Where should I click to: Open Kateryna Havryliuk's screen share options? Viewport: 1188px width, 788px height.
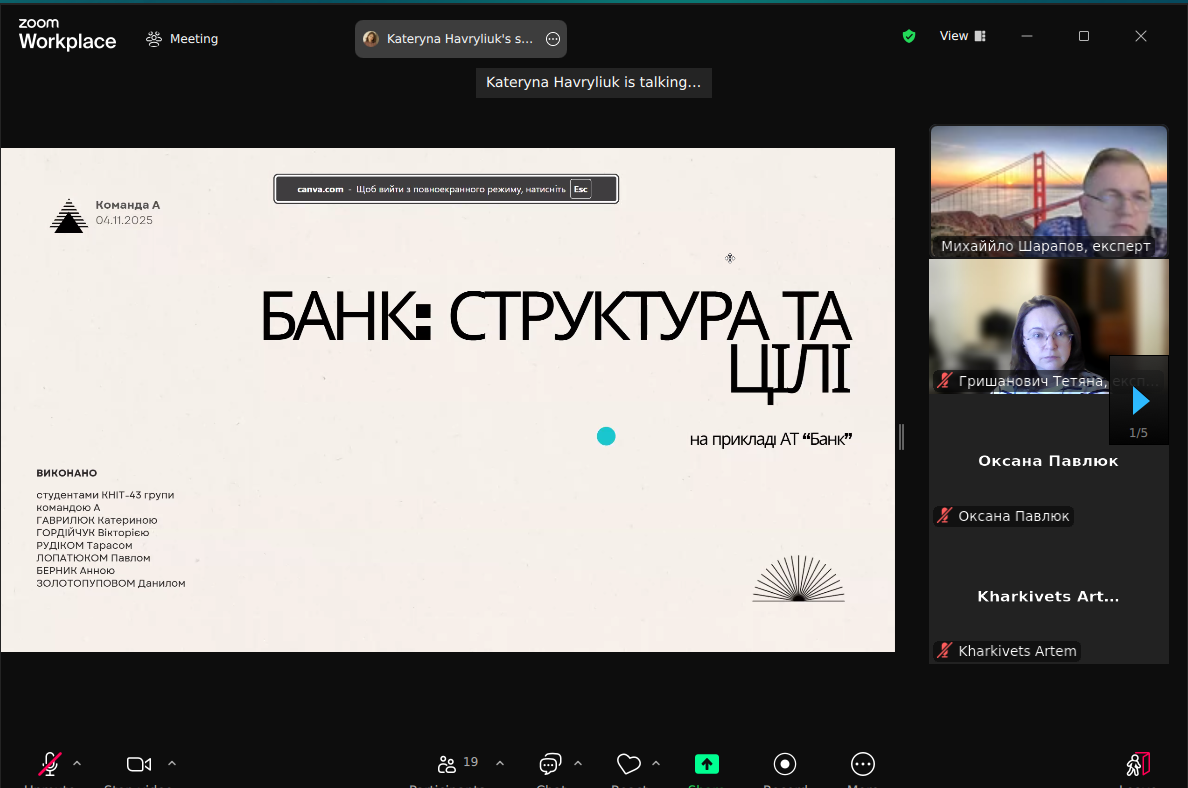[x=553, y=39]
